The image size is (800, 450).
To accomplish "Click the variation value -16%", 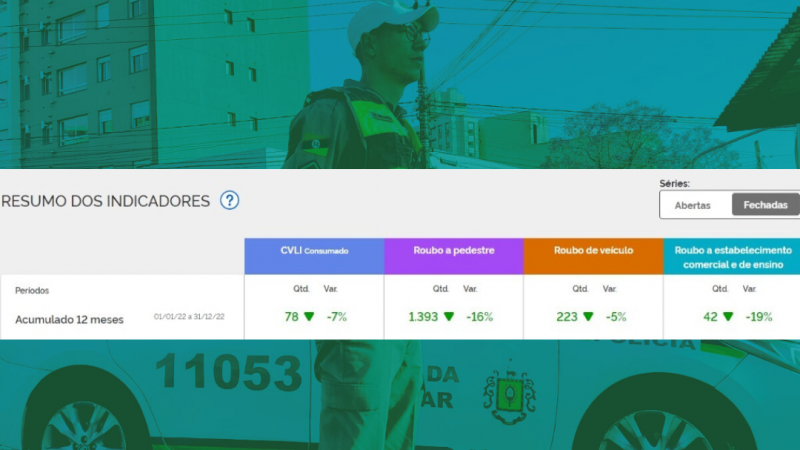I will (480, 317).
